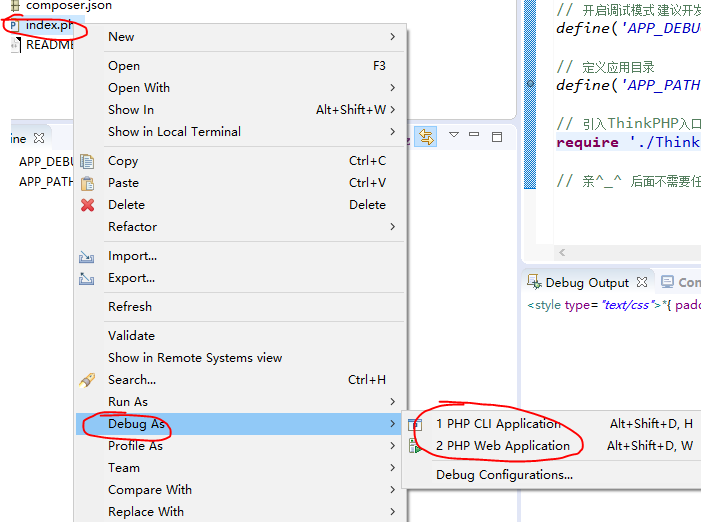Close the Outline view tab
701x522 pixels.
[39, 138]
